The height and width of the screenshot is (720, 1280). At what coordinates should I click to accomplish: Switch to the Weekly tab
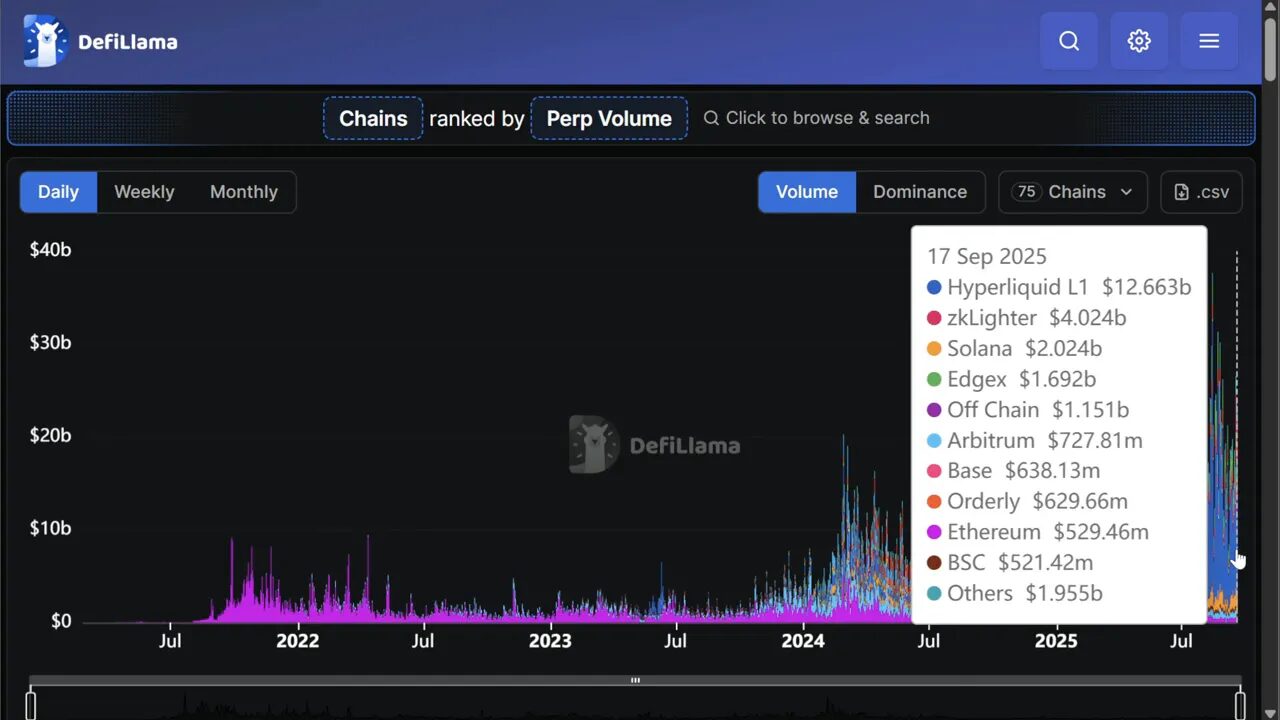pyautogui.click(x=144, y=191)
